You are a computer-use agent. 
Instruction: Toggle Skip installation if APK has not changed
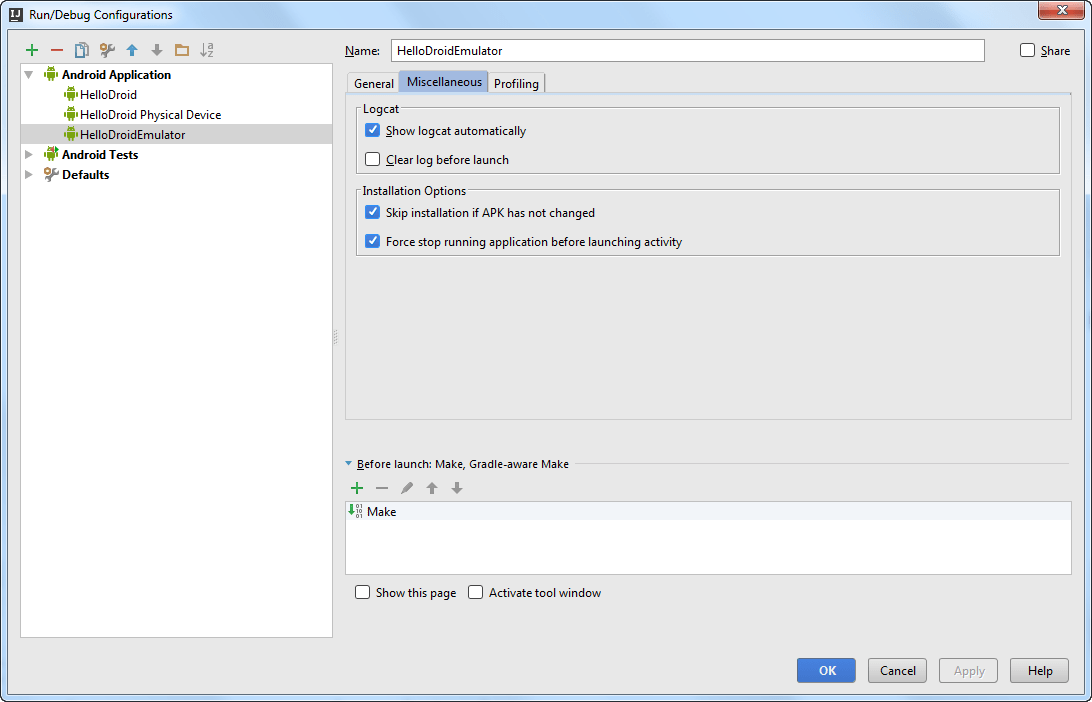(373, 212)
